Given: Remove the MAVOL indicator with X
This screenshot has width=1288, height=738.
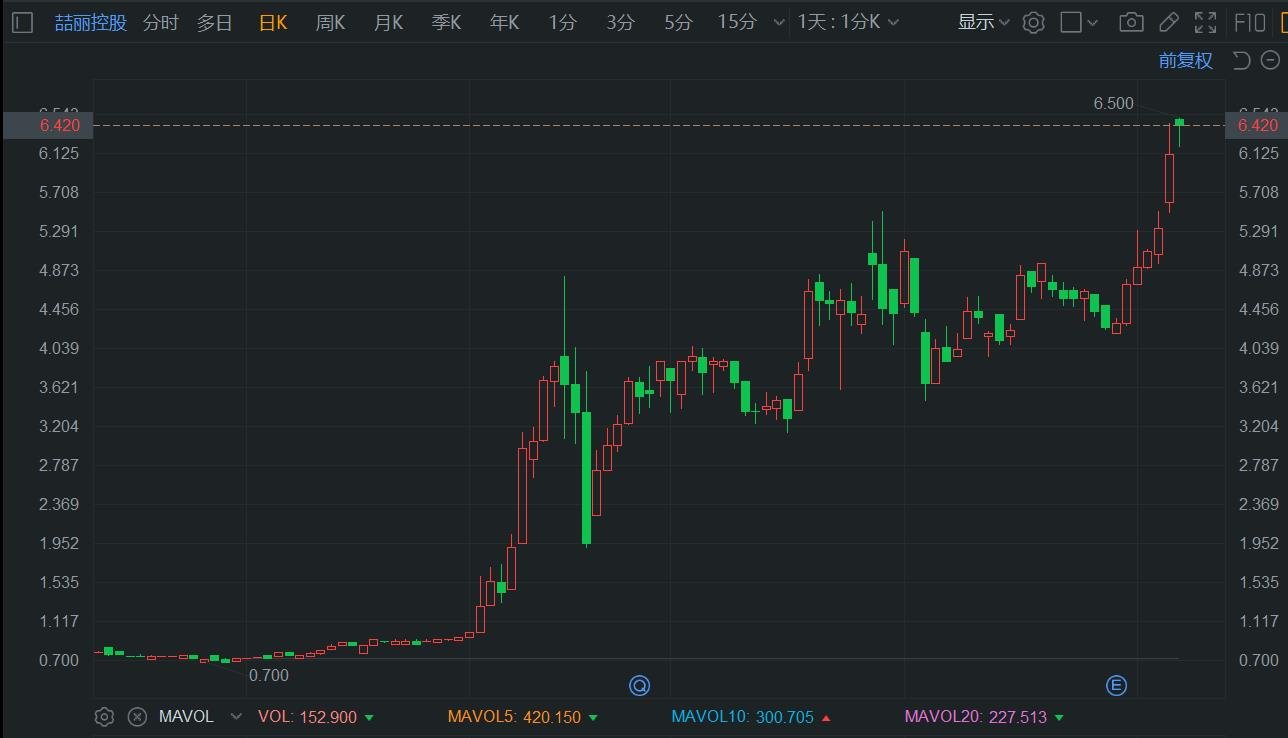Looking at the screenshot, I should (x=138, y=716).
